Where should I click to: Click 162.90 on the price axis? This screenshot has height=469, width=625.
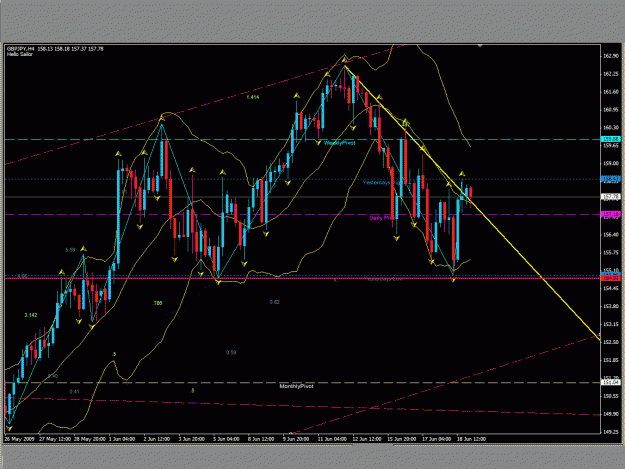[611, 56]
